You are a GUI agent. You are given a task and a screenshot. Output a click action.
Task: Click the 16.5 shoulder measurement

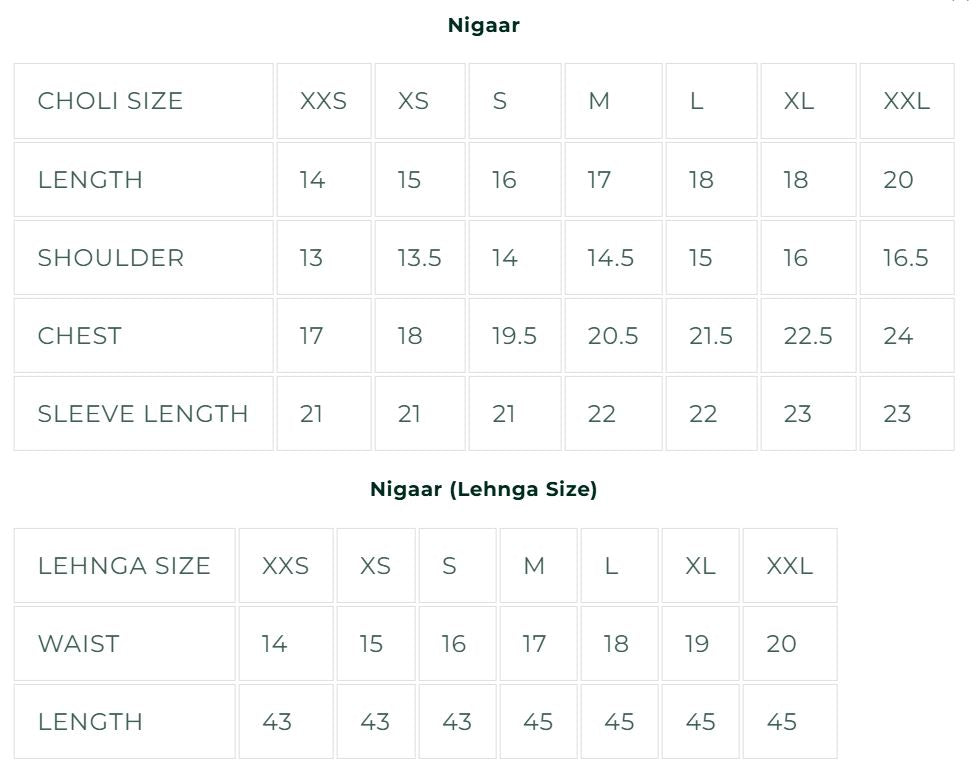(x=905, y=258)
